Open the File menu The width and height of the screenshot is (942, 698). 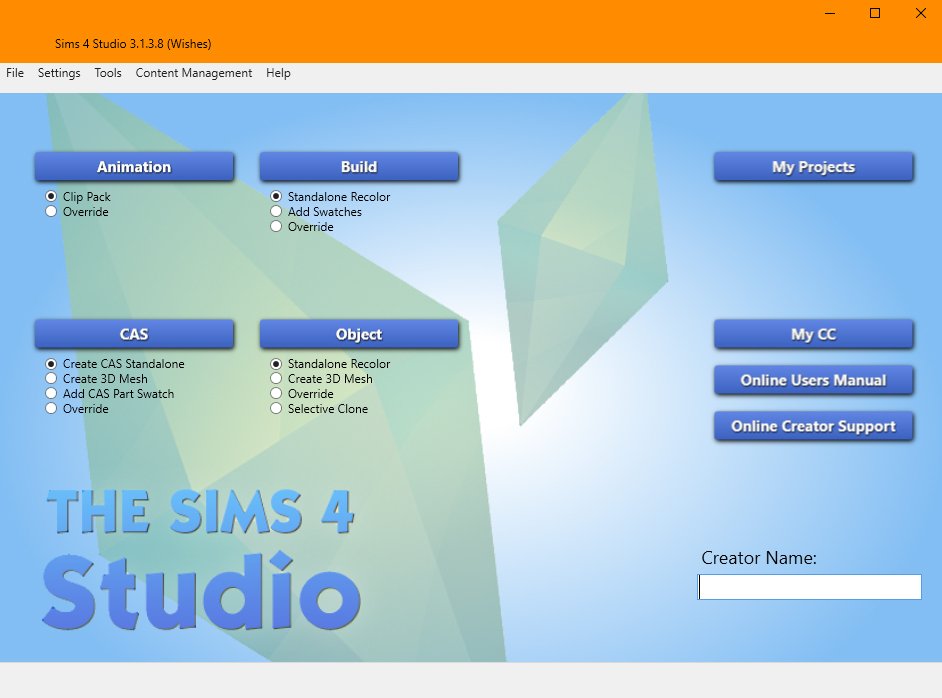point(15,73)
